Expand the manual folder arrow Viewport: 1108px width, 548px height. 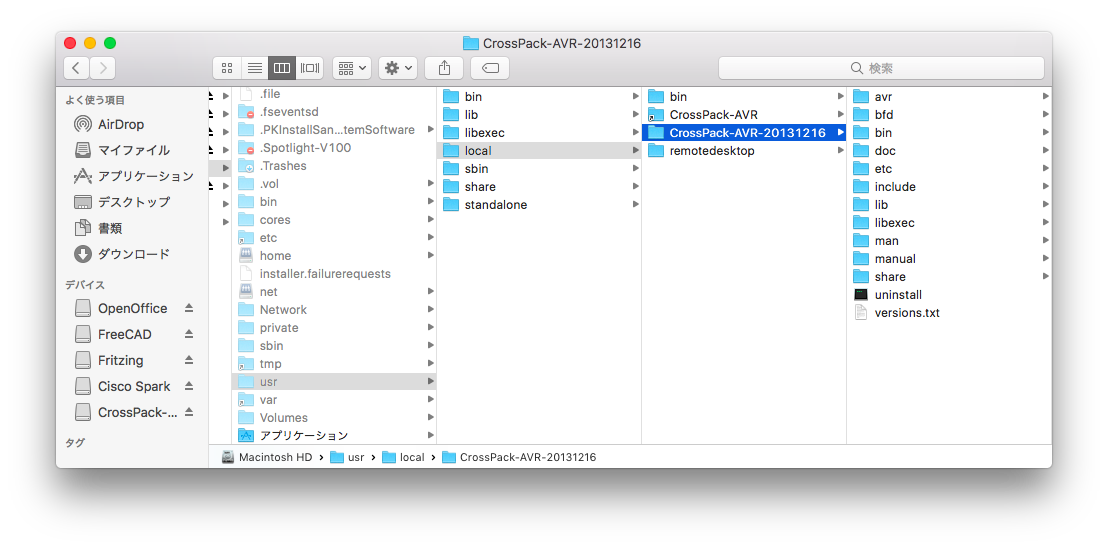(1045, 258)
